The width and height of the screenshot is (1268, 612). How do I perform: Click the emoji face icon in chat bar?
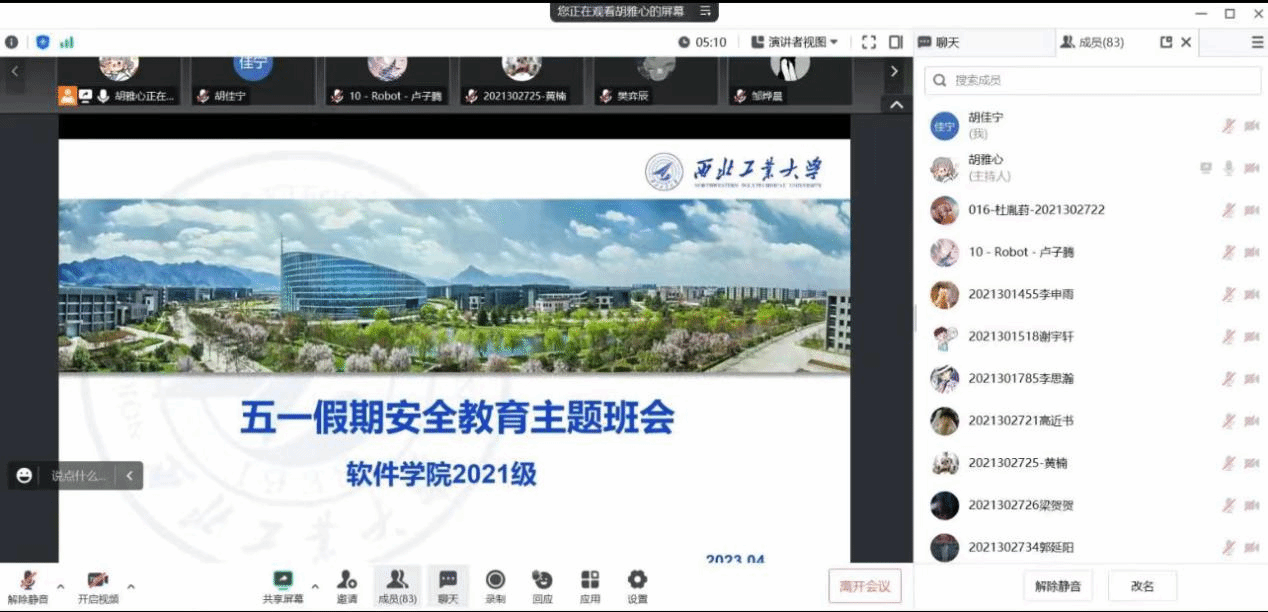click(x=25, y=476)
